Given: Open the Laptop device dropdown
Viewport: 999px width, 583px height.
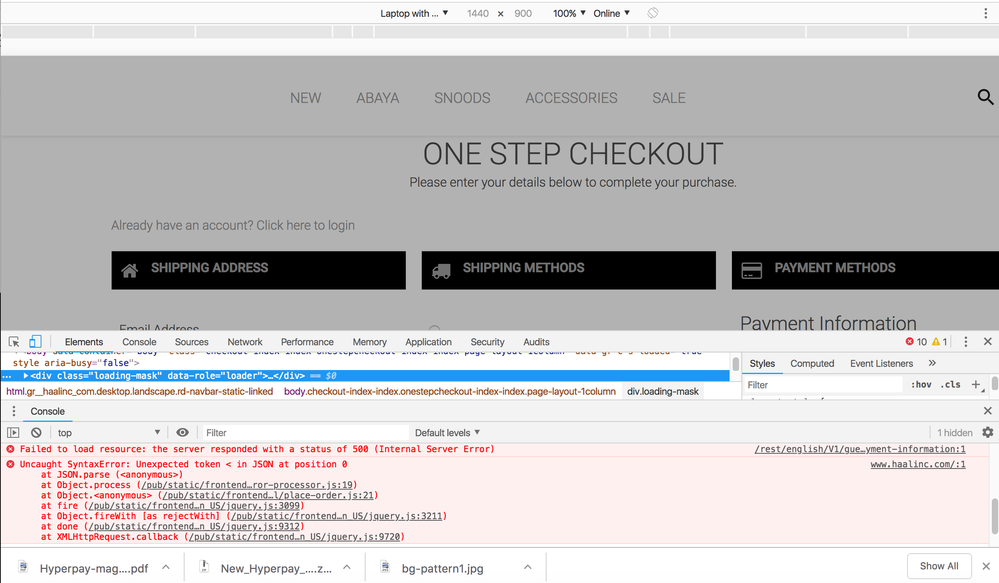Looking at the screenshot, I should 414,14.
